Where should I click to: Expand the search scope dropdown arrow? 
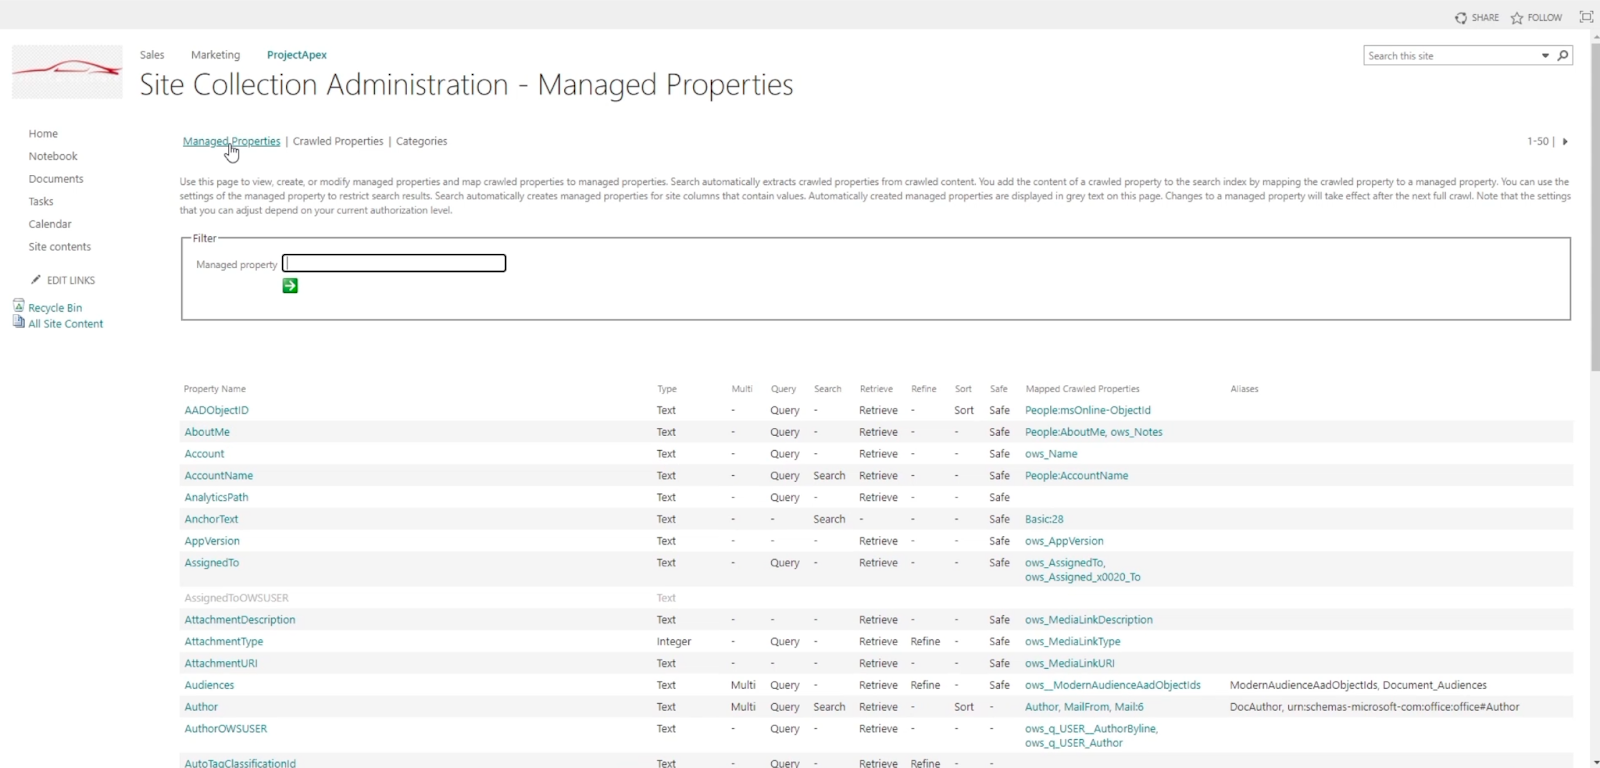[1546, 56]
